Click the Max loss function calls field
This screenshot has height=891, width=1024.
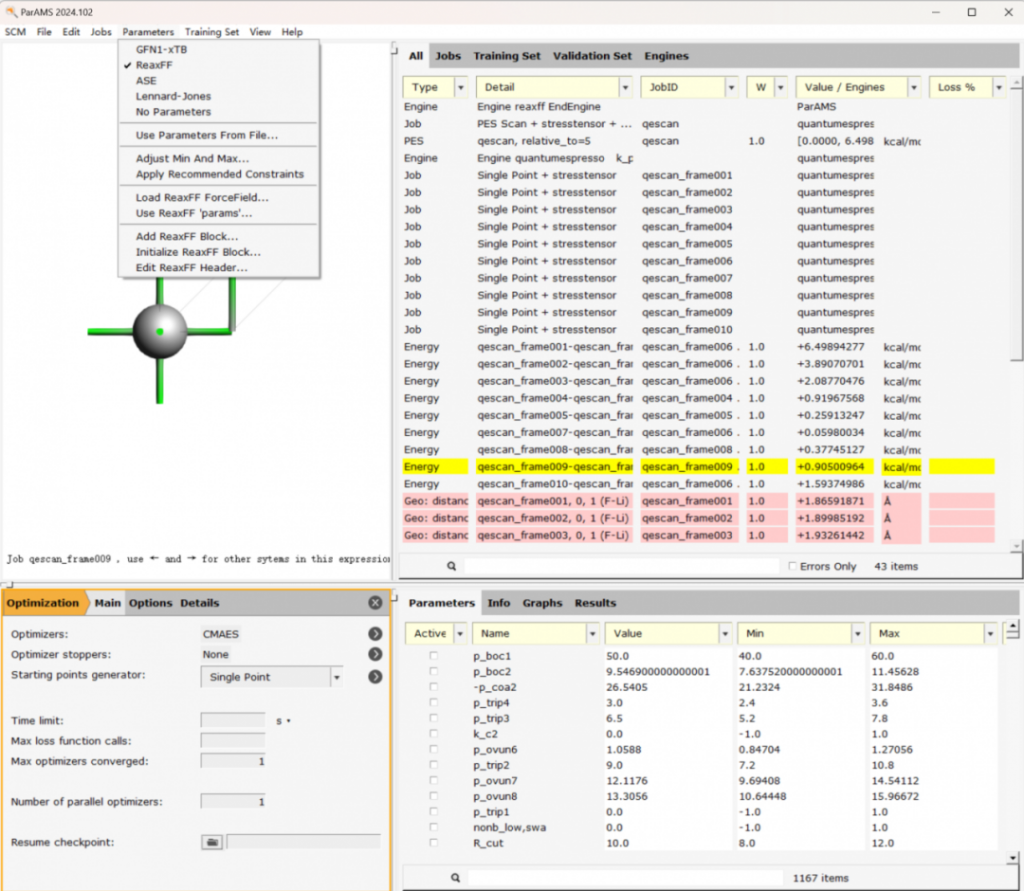[233, 740]
